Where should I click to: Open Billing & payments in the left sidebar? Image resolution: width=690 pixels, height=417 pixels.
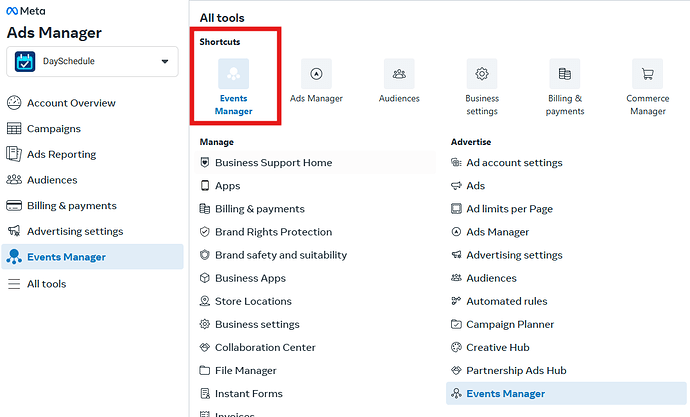[72, 206]
